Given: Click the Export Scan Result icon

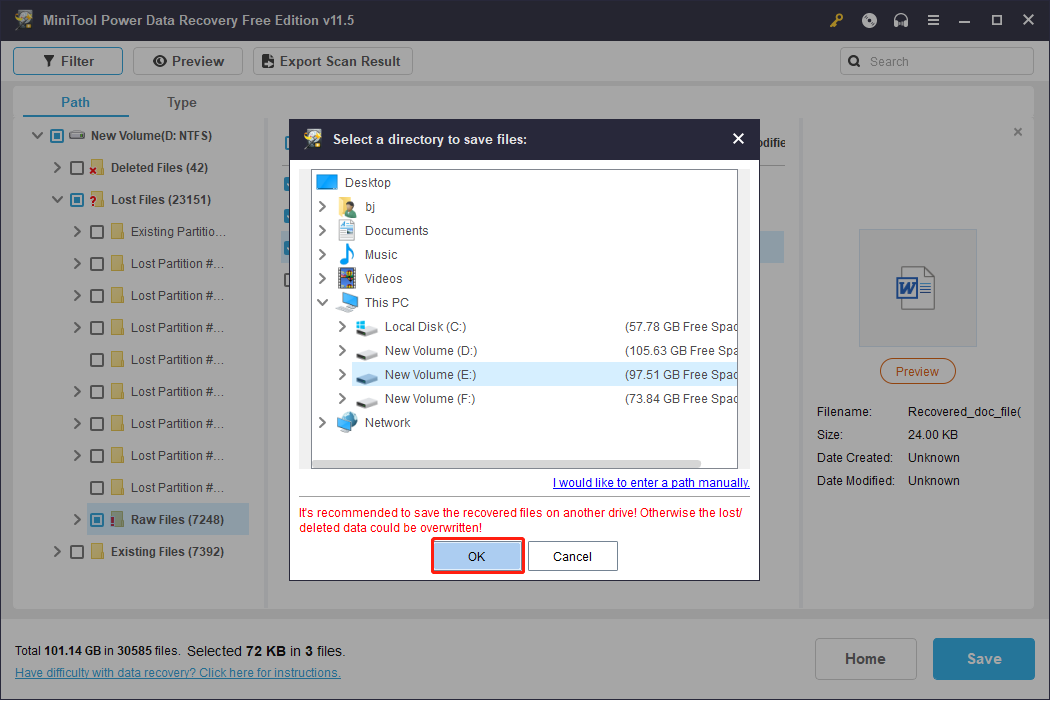Looking at the screenshot, I should click(267, 61).
